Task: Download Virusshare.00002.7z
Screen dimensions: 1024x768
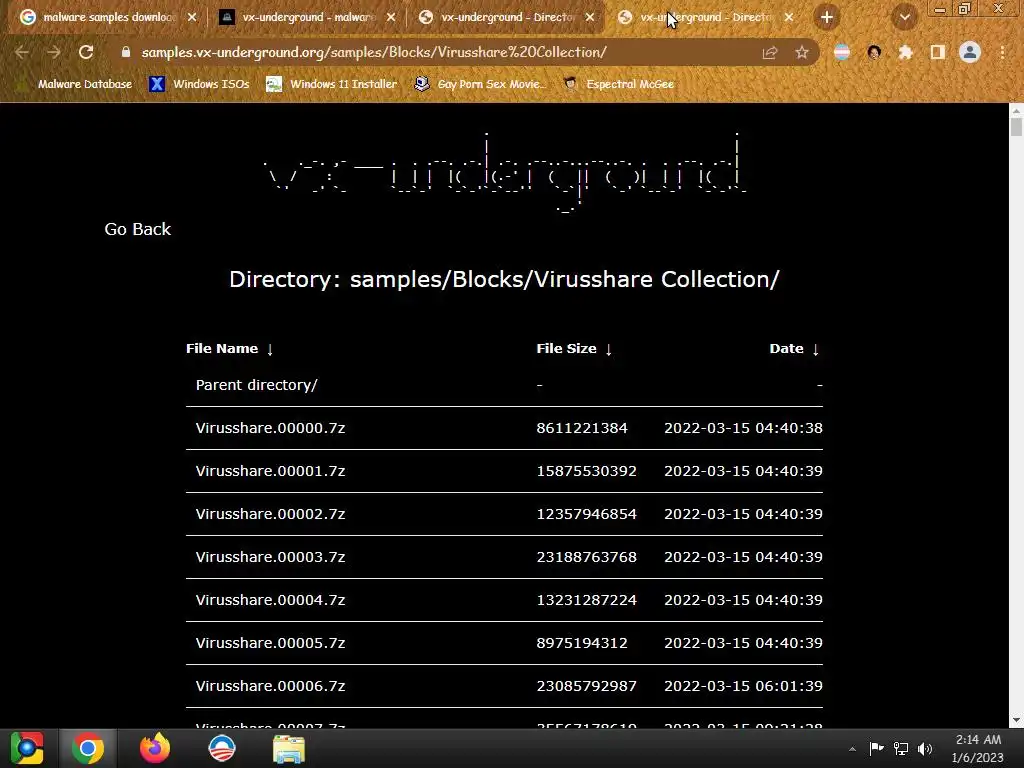Action: tap(270, 515)
